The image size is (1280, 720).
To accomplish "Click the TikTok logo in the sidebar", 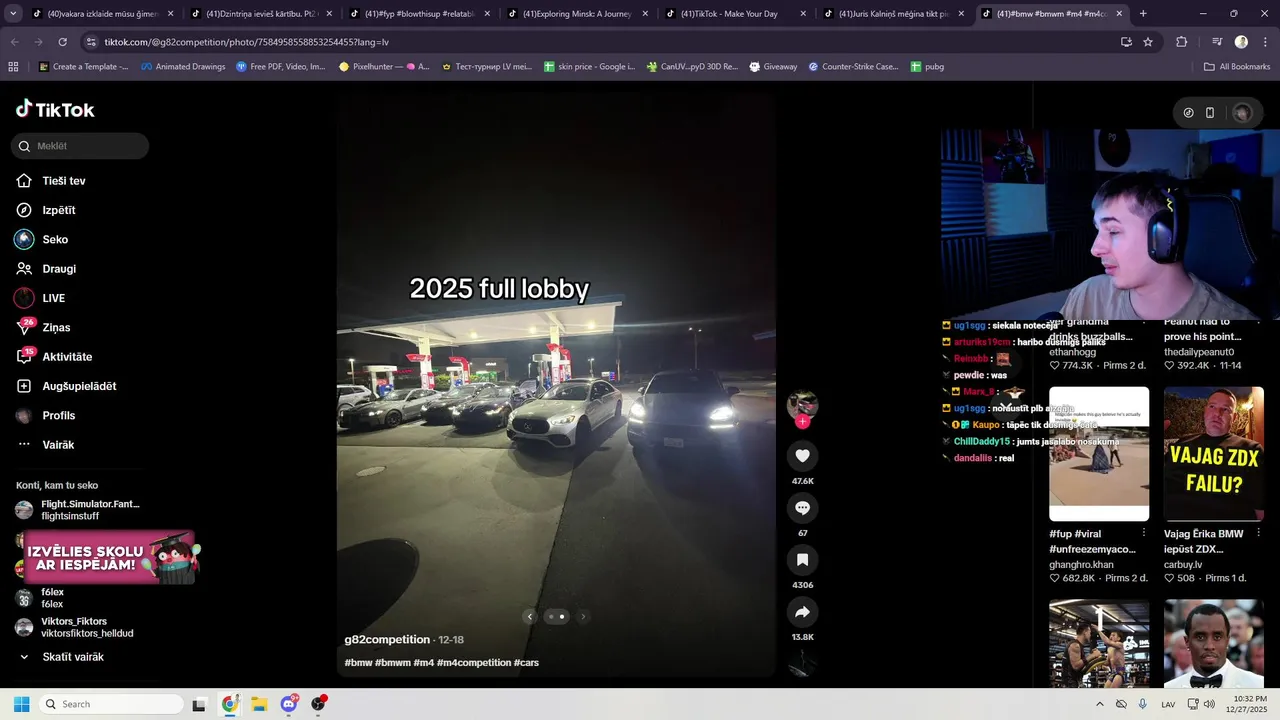I will coord(55,110).
